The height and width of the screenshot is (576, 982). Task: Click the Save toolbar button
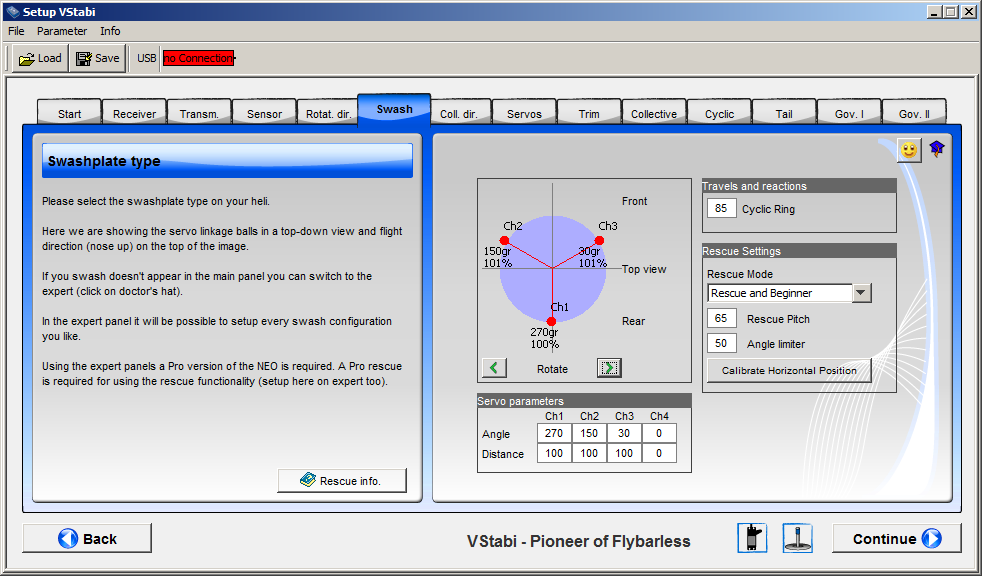pos(97,58)
